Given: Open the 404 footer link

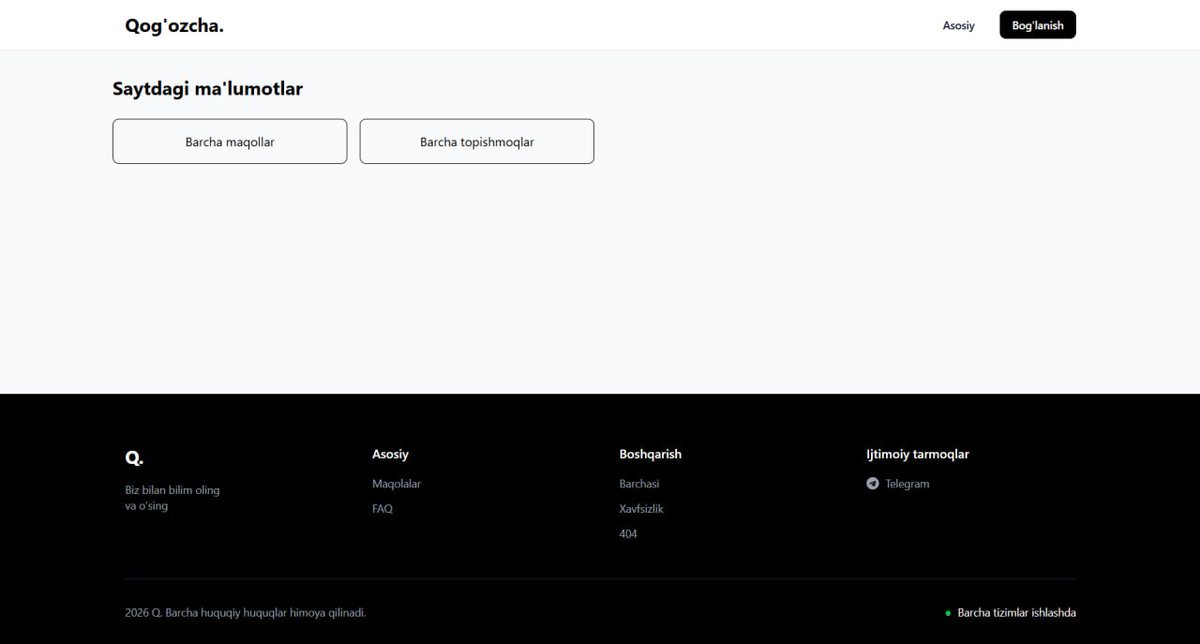Looking at the screenshot, I should (x=628, y=534).
